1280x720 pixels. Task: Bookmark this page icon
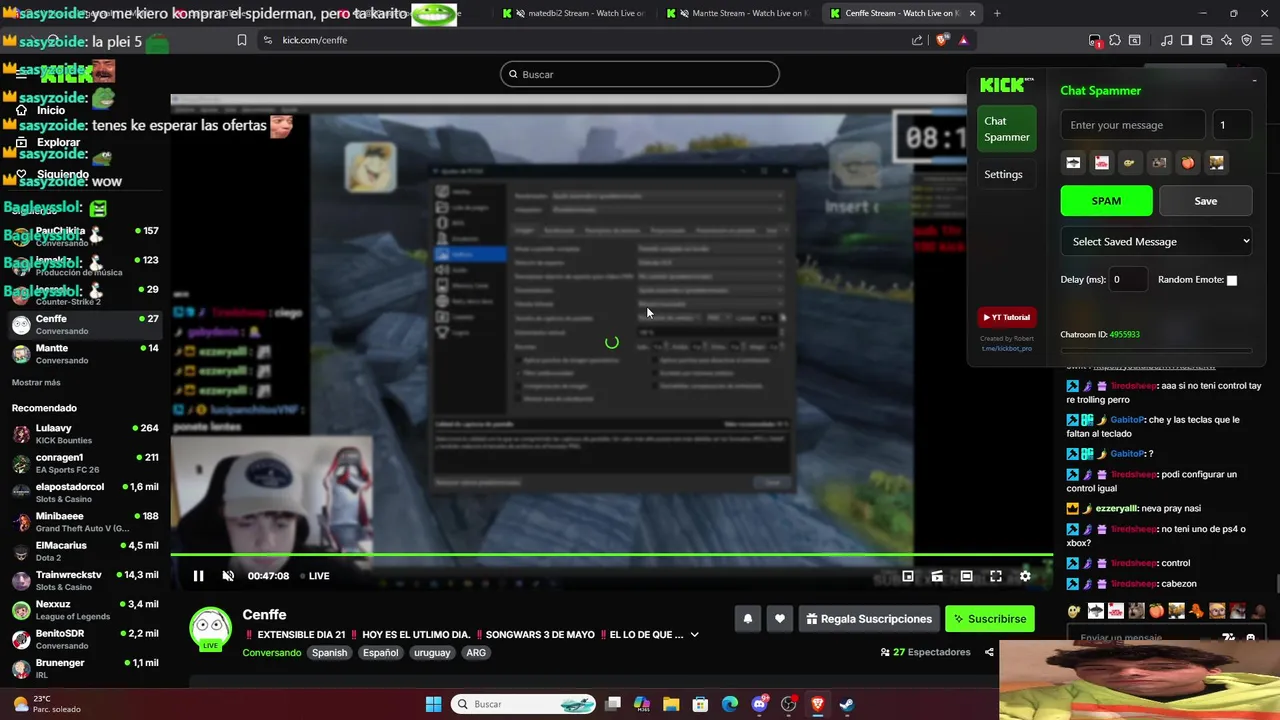242,40
